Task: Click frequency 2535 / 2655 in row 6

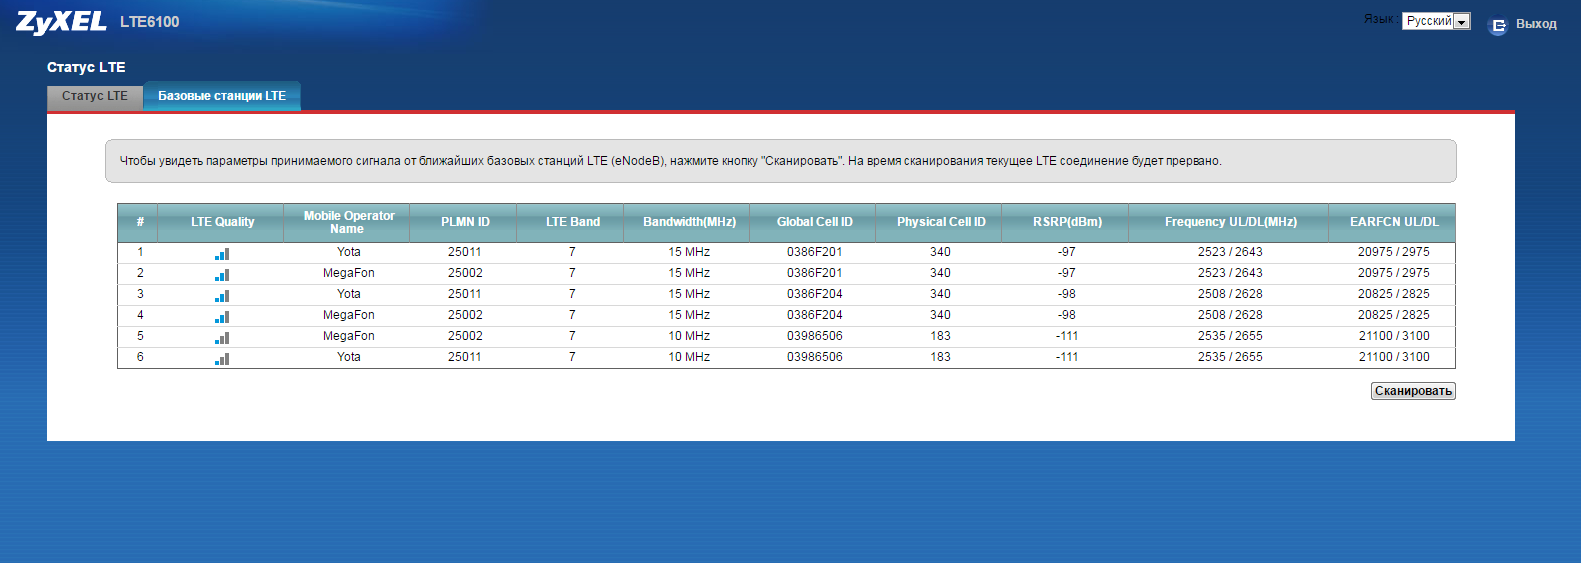Action: (1230, 357)
